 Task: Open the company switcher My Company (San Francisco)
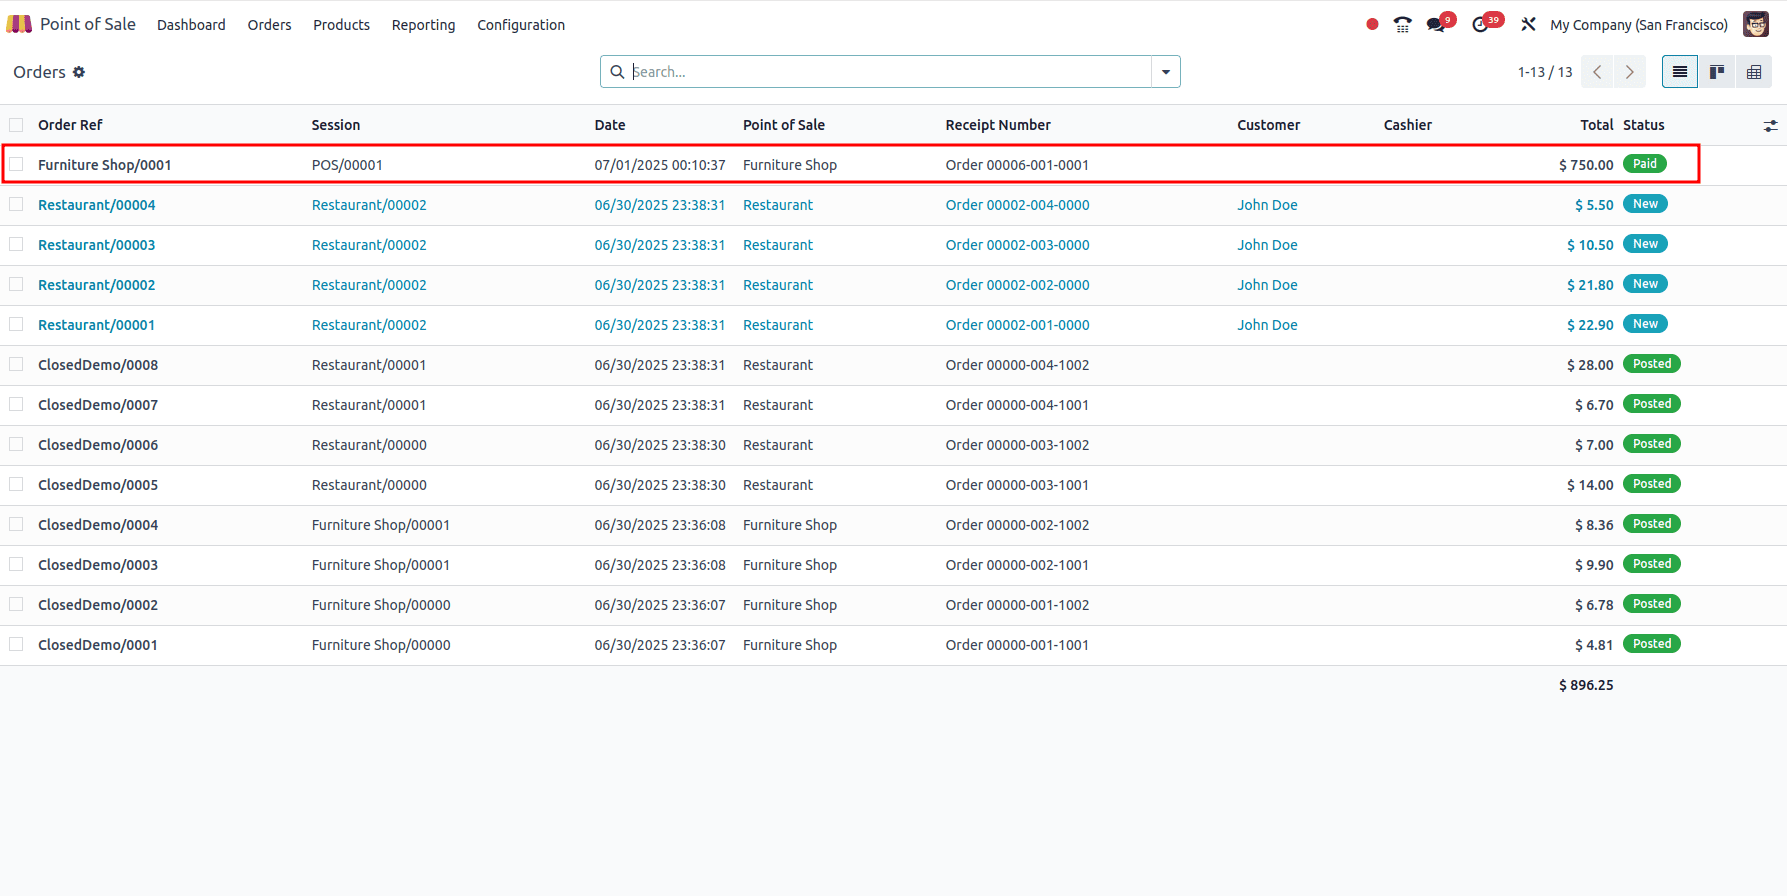1639,25
